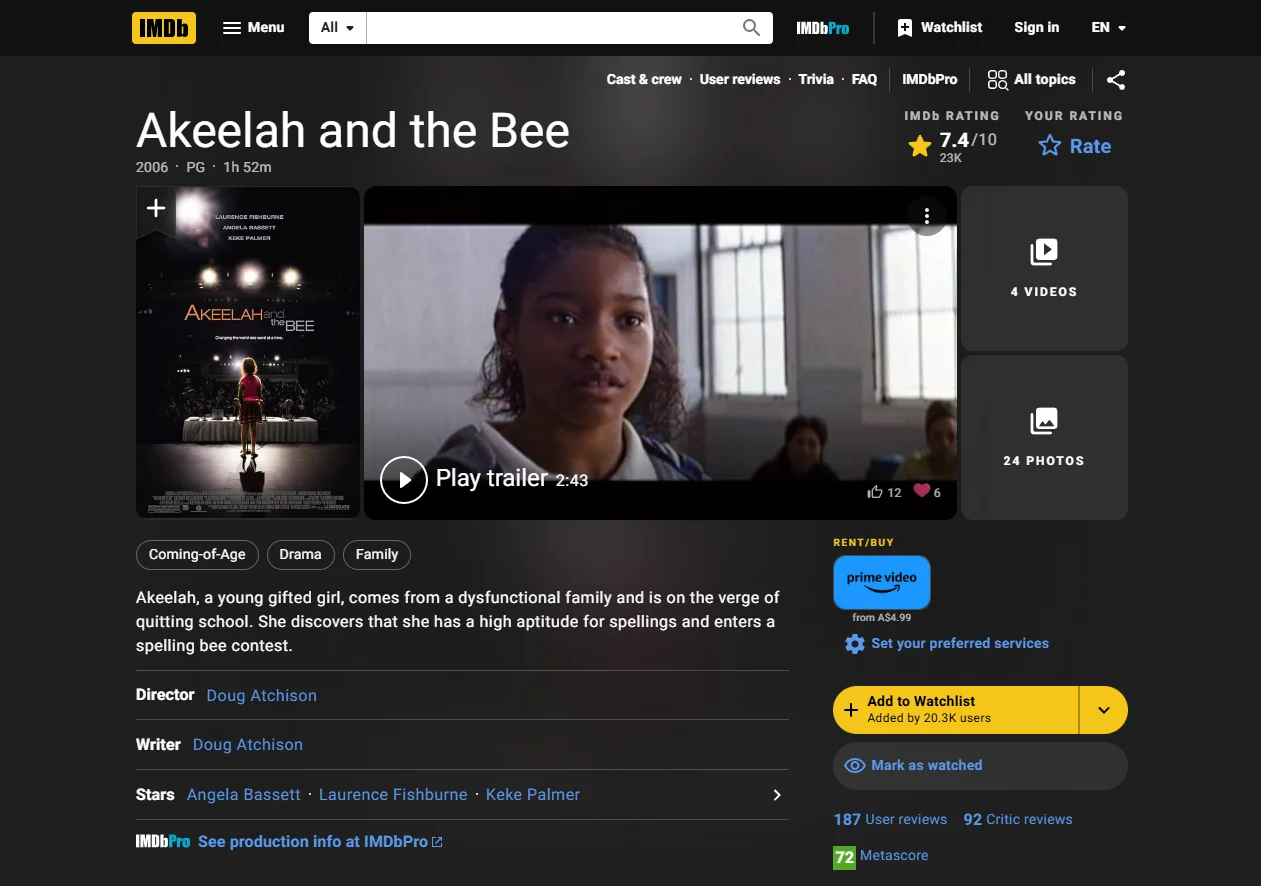
Task: Add the poster to Watchlist via plus ribbon
Action: point(156,208)
